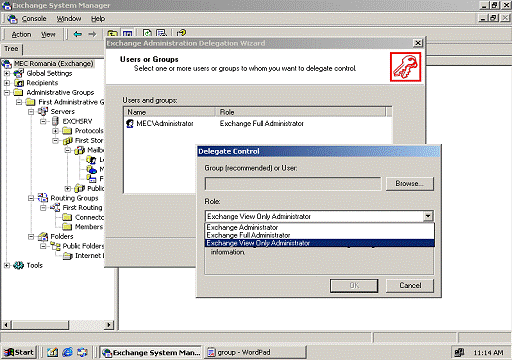The height and width of the screenshot is (360, 512).
Task: Click the Tools gear icon in tree
Action: (x=19, y=265)
